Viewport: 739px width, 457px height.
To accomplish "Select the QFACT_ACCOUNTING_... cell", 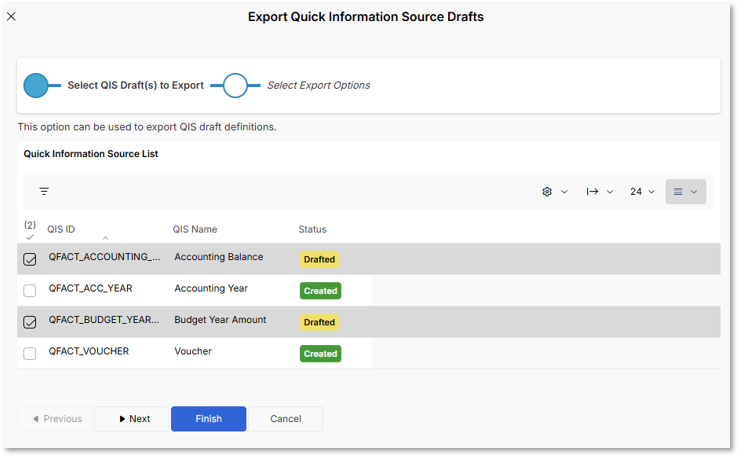I will [x=104, y=257].
